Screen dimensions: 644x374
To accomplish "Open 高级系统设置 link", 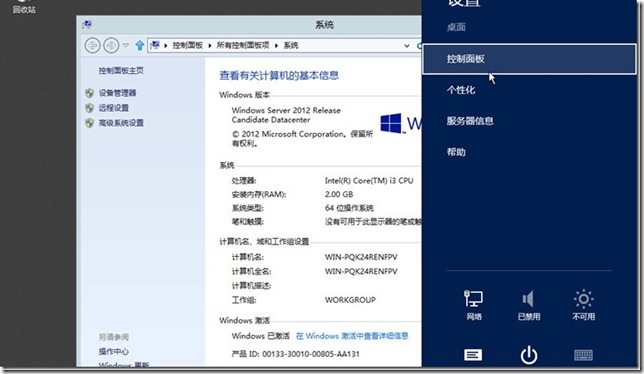I will click(121, 123).
